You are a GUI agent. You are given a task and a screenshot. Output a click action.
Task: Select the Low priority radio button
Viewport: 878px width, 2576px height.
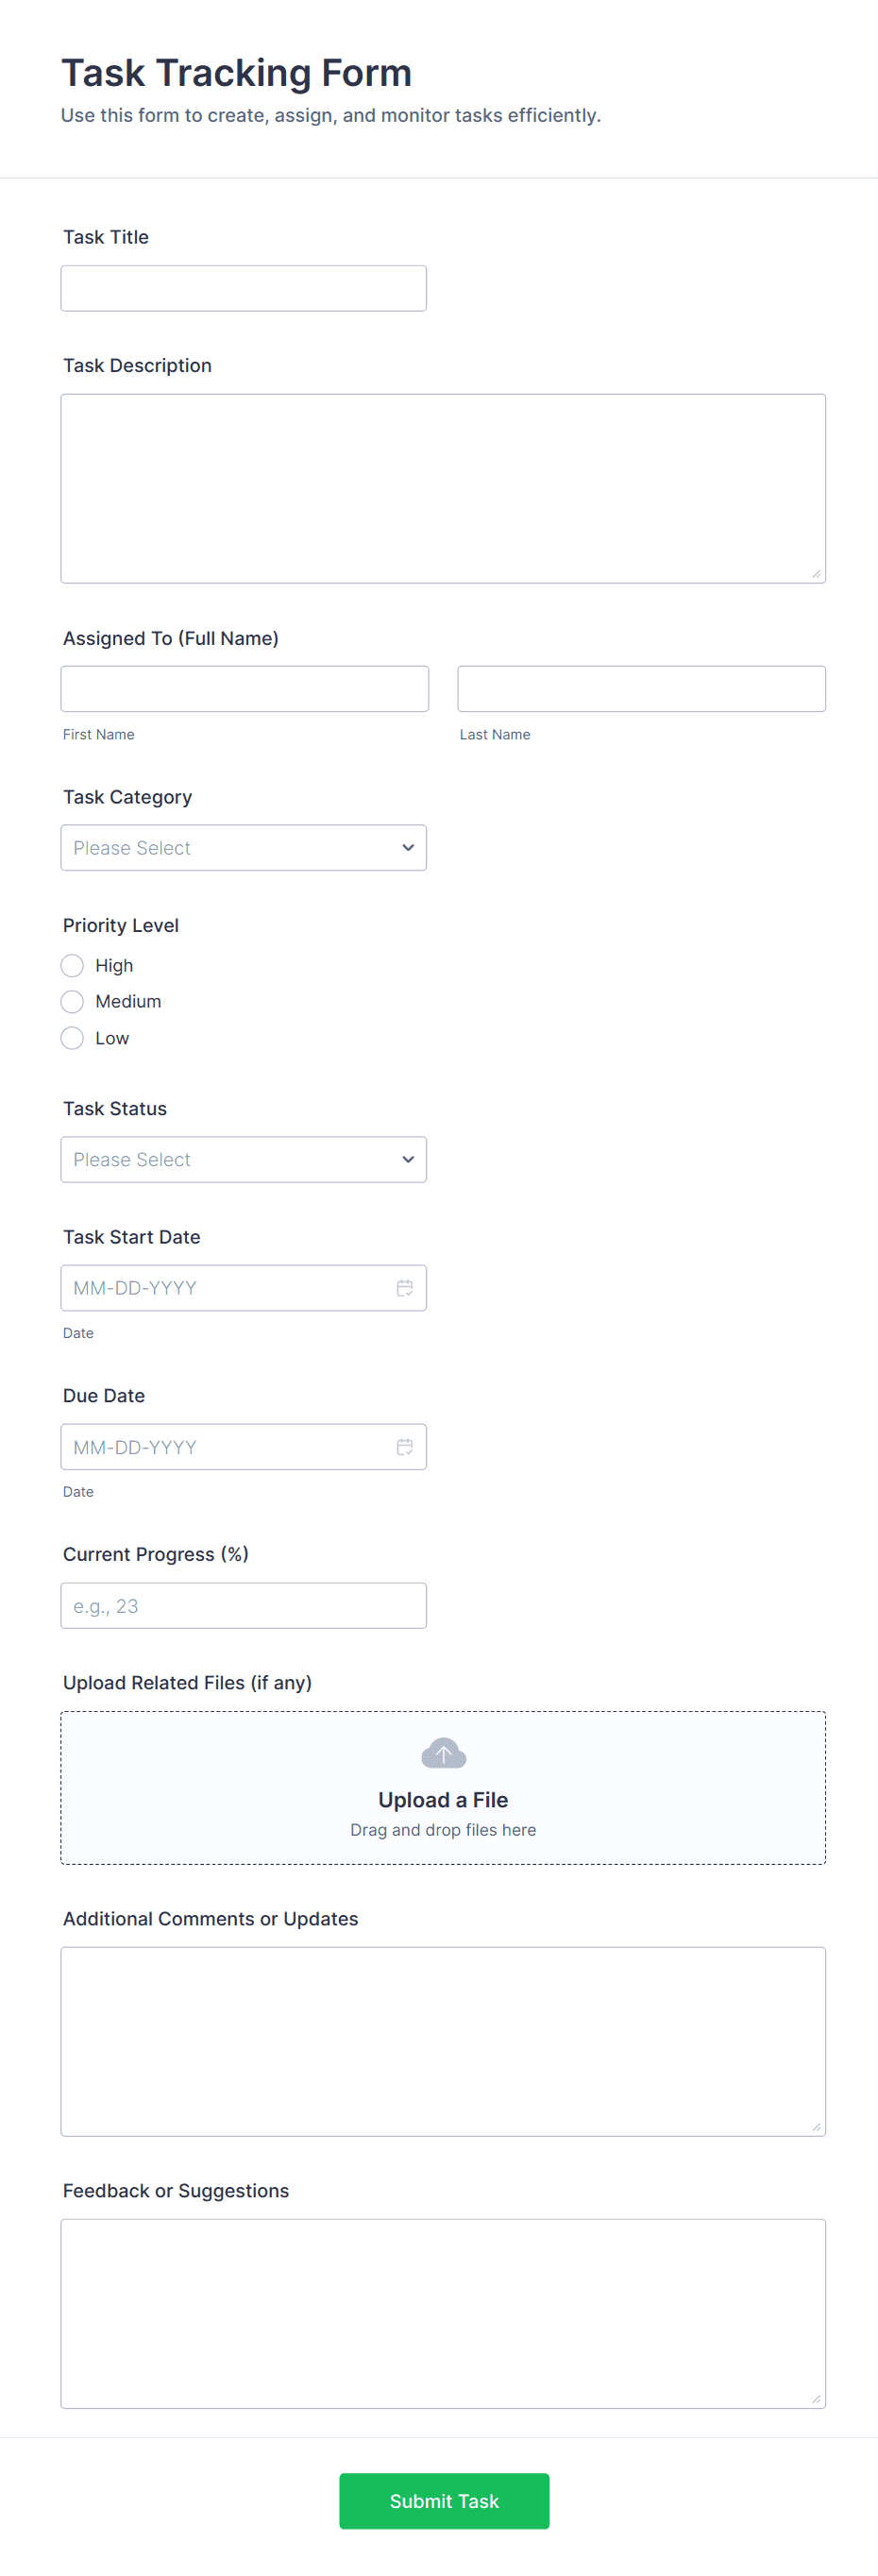pos(72,1038)
